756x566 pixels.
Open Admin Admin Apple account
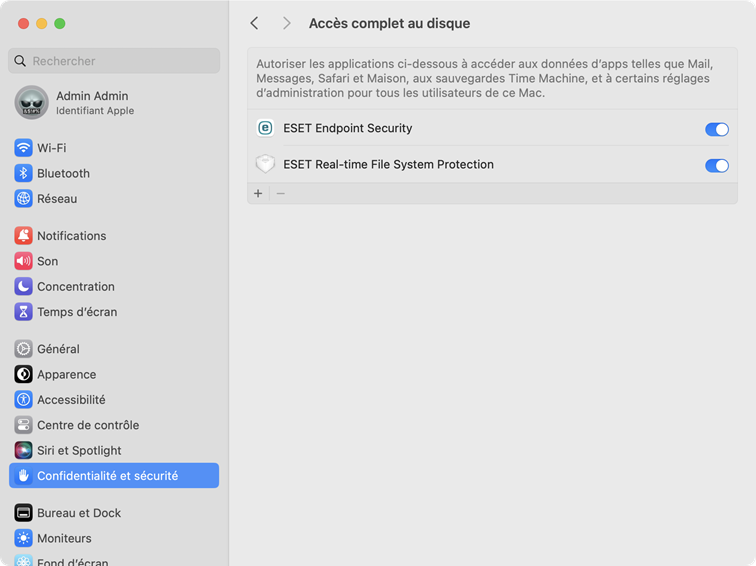[92, 102]
